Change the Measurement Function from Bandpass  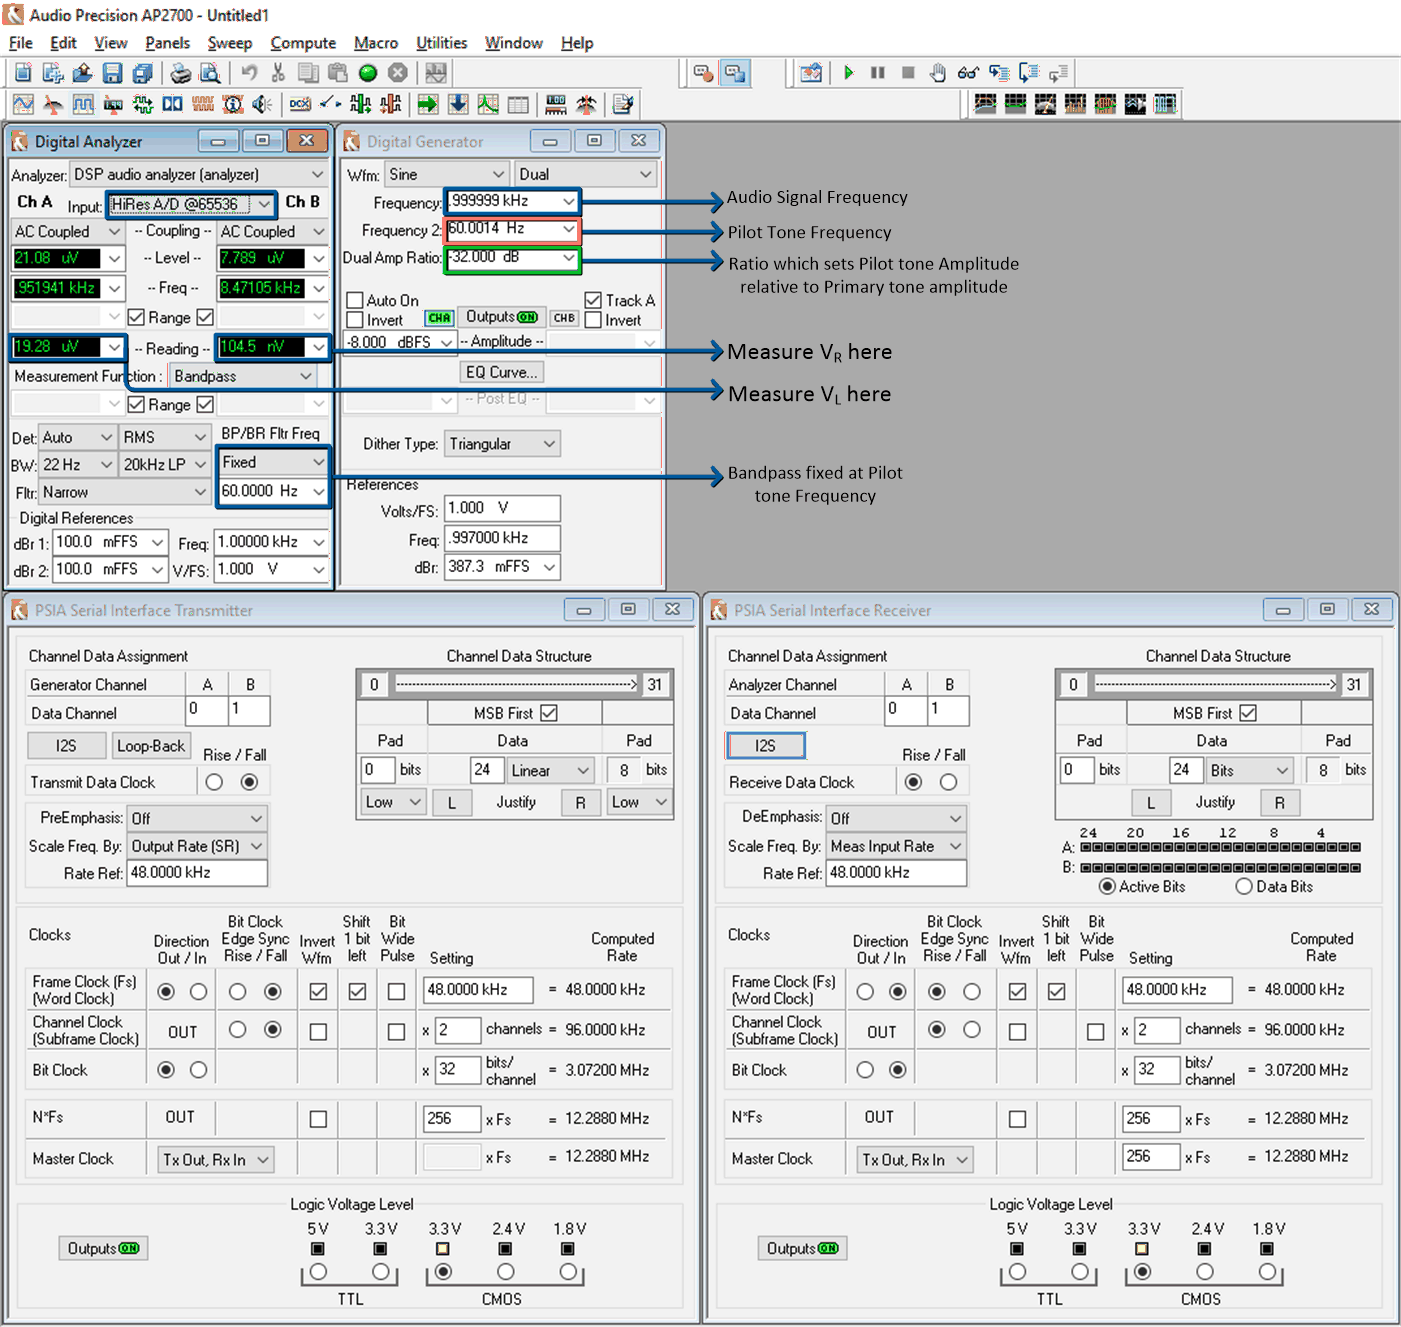coord(242,375)
